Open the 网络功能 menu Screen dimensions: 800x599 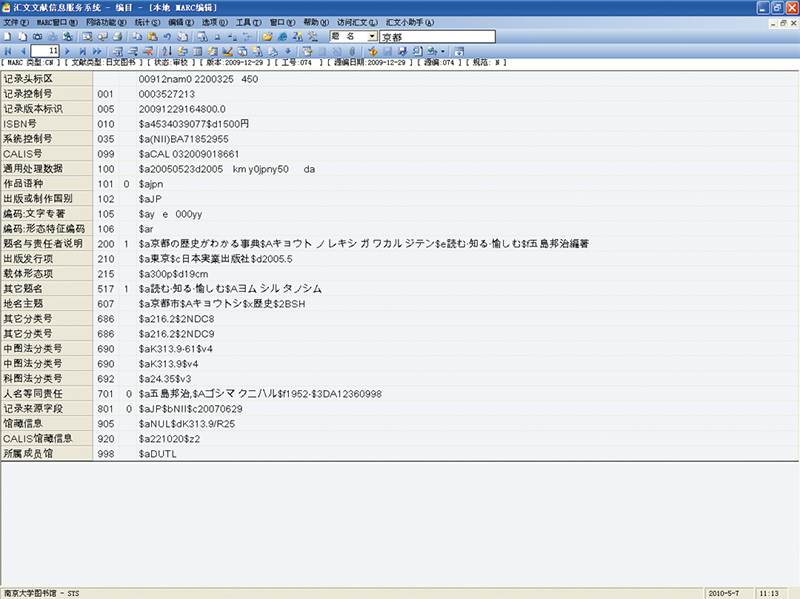[106, 22]
